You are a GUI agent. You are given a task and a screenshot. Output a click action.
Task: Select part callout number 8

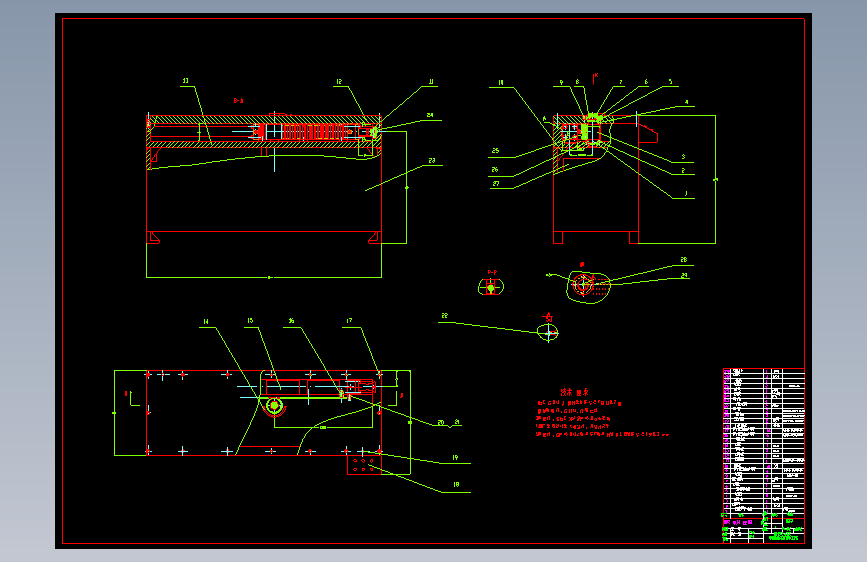[x=577, y=82]
